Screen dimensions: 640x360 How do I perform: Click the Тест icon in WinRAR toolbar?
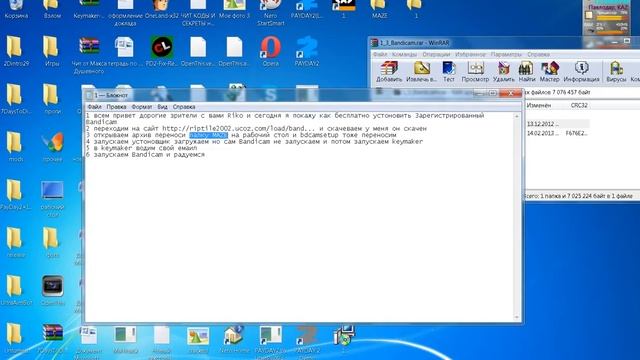[x=449, y=71]
